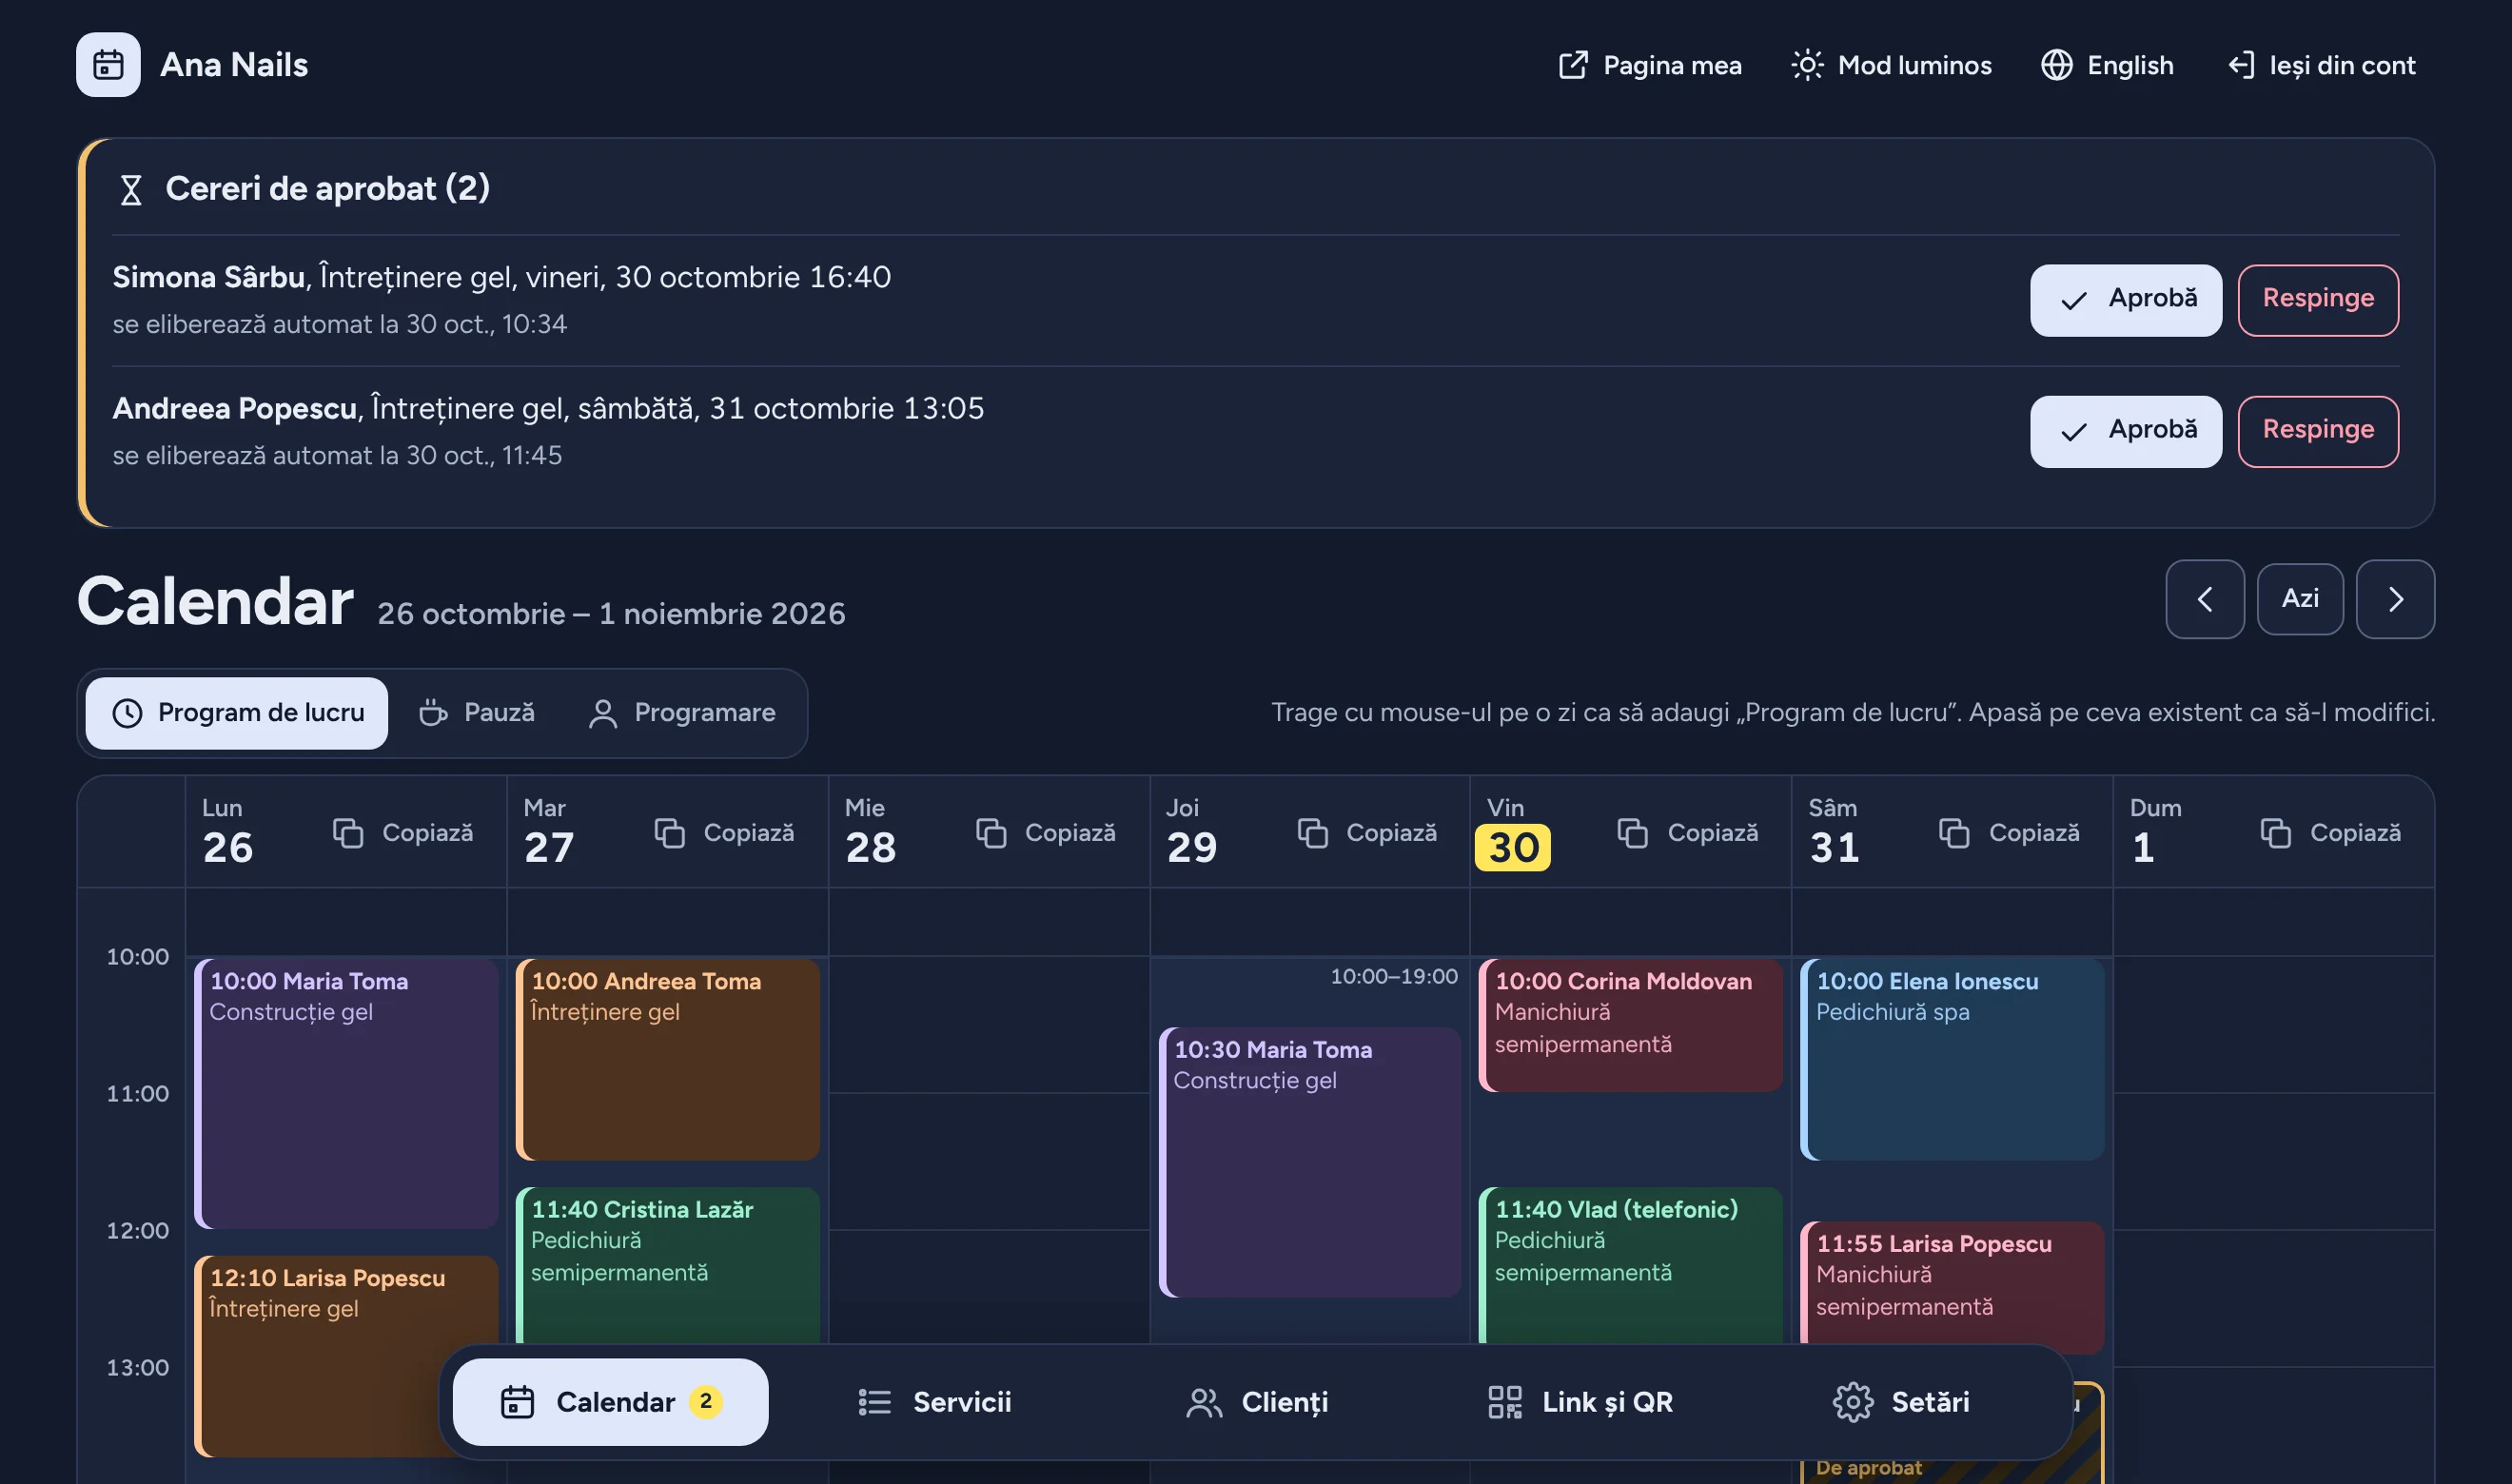The height and width of the screenshot is (1484, 2512).
Task: Approve Andreea Popescu's request
Action: point(2126,431)
